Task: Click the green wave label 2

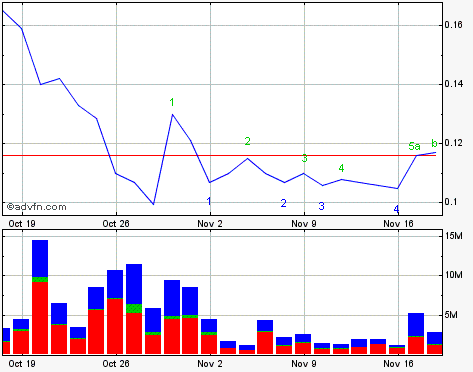Action: coord(247,141)
